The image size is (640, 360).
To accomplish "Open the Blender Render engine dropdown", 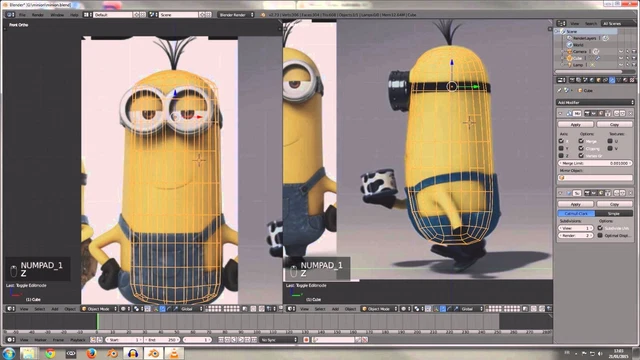I will point(236,15).
